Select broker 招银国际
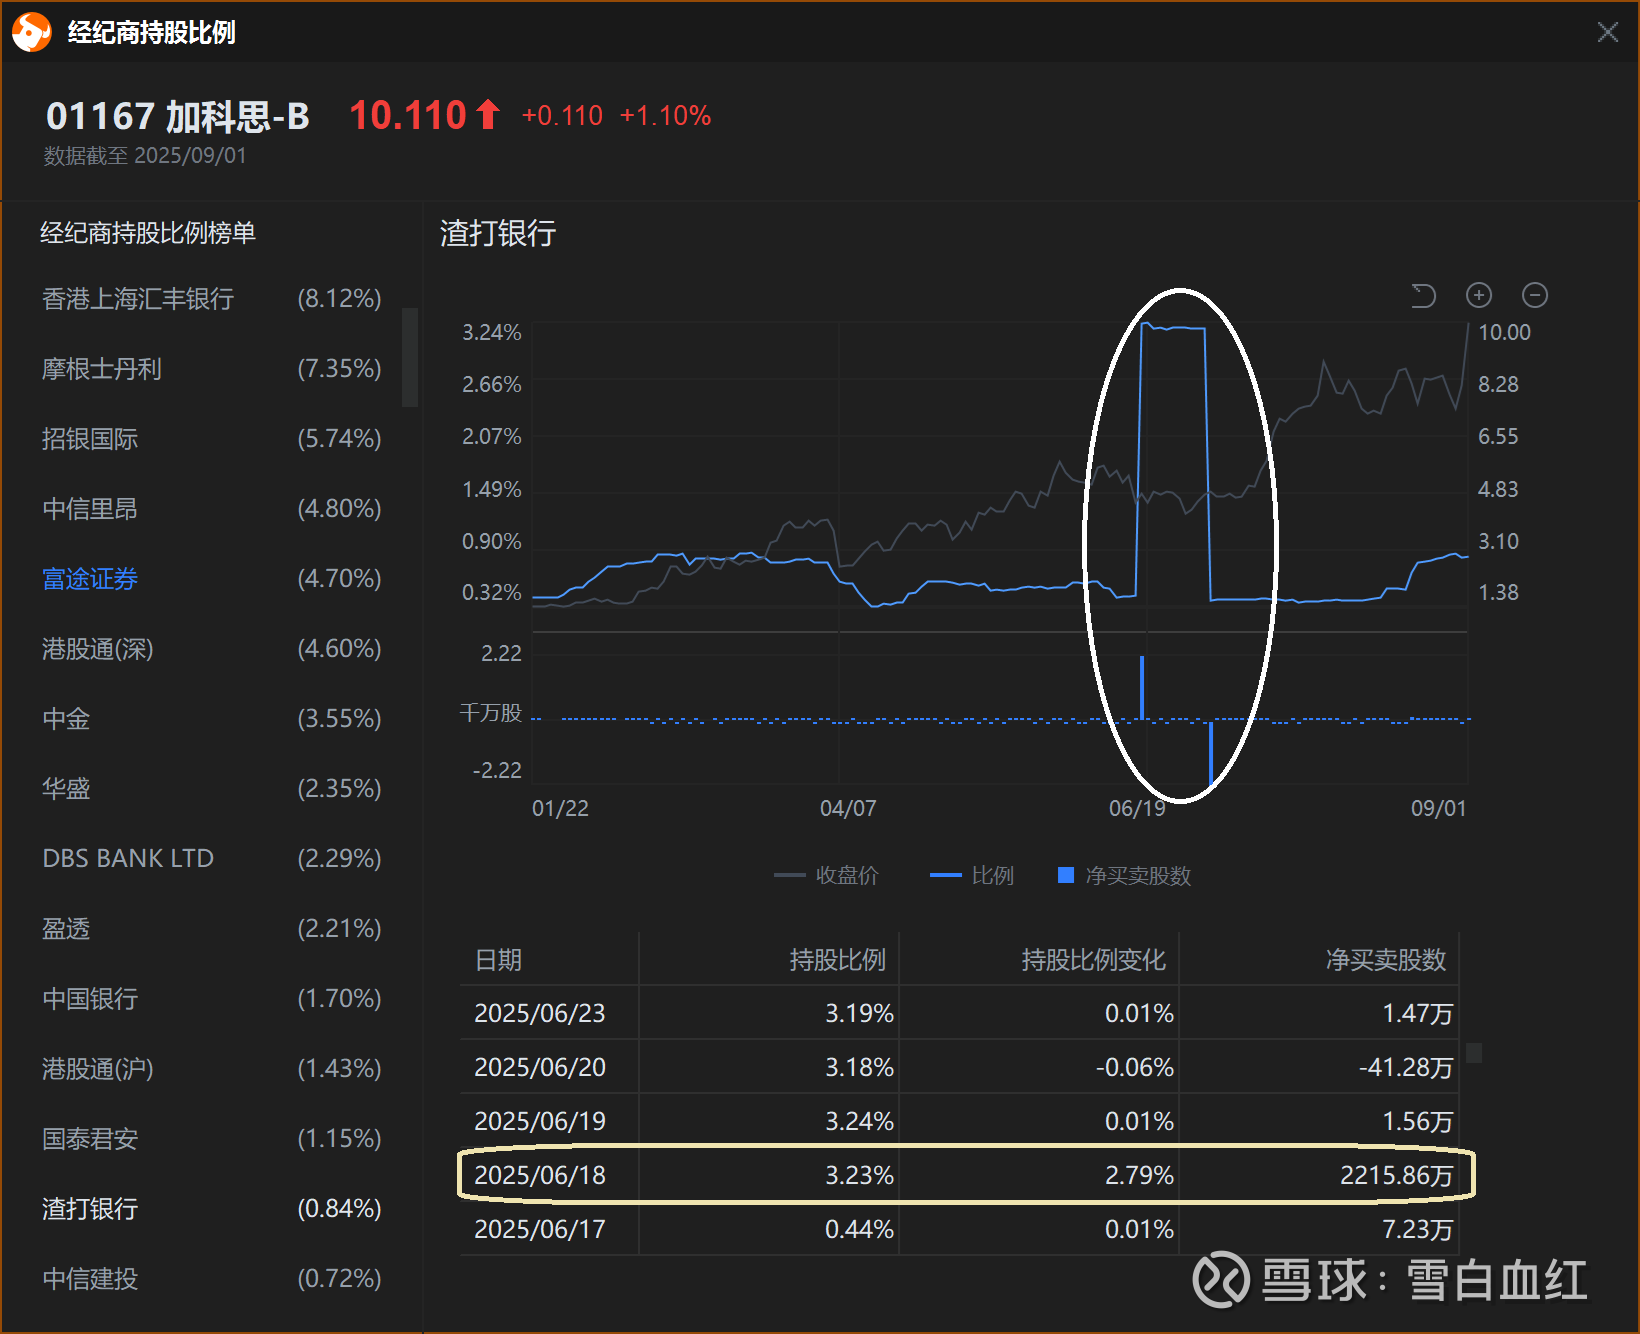This screenshot has width=1640, height=1334. point(211,439)
